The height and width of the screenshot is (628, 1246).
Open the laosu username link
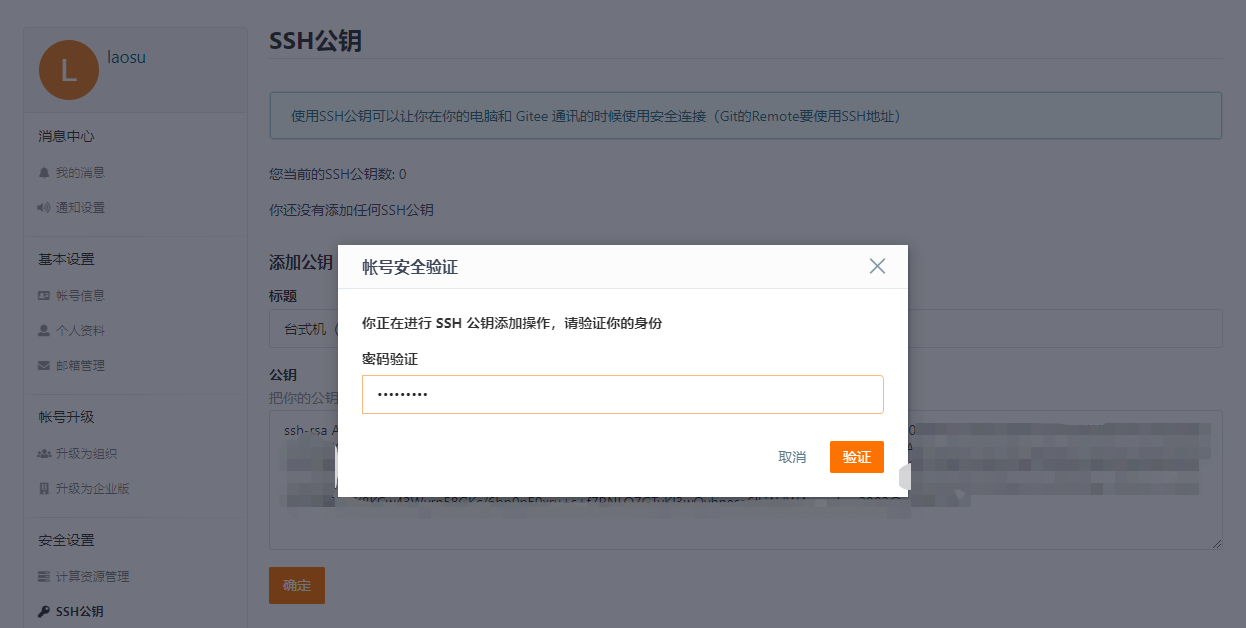tap(127, 58)
